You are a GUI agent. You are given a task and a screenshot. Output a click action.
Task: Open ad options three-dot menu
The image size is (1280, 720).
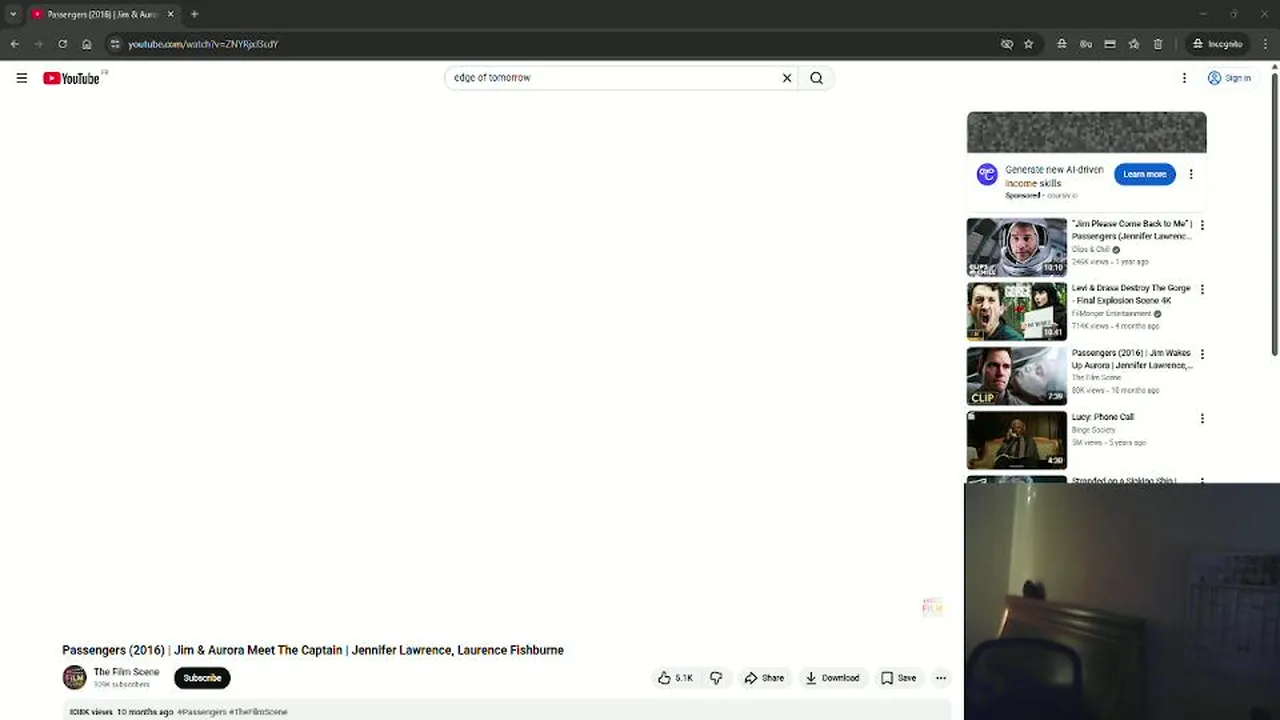pos(1190,174)
